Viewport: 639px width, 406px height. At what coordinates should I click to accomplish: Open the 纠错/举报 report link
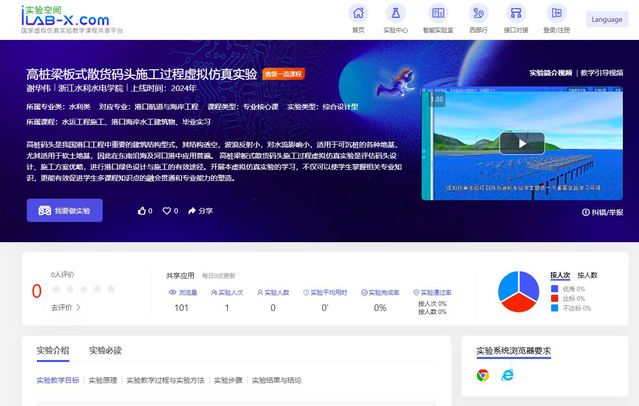[602, 212]
